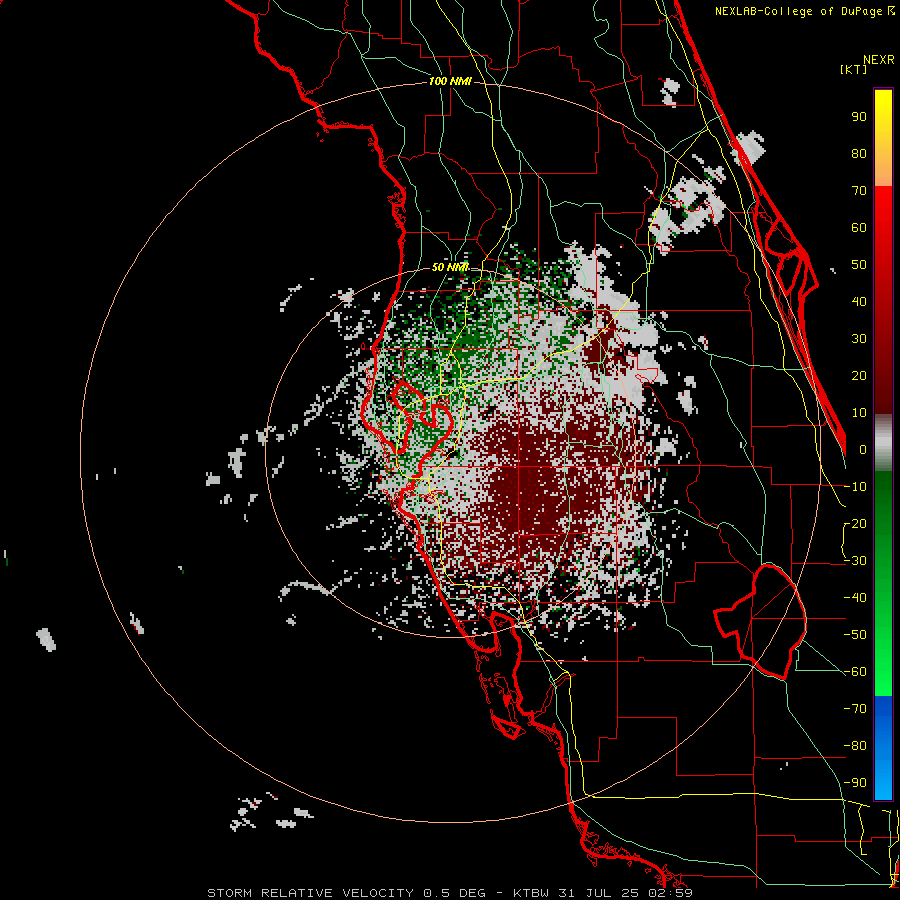Image resolution: width=900 pixels, height=900 pixels.
Task: Click the -30 knots scale label
Action: click(855, 561)
